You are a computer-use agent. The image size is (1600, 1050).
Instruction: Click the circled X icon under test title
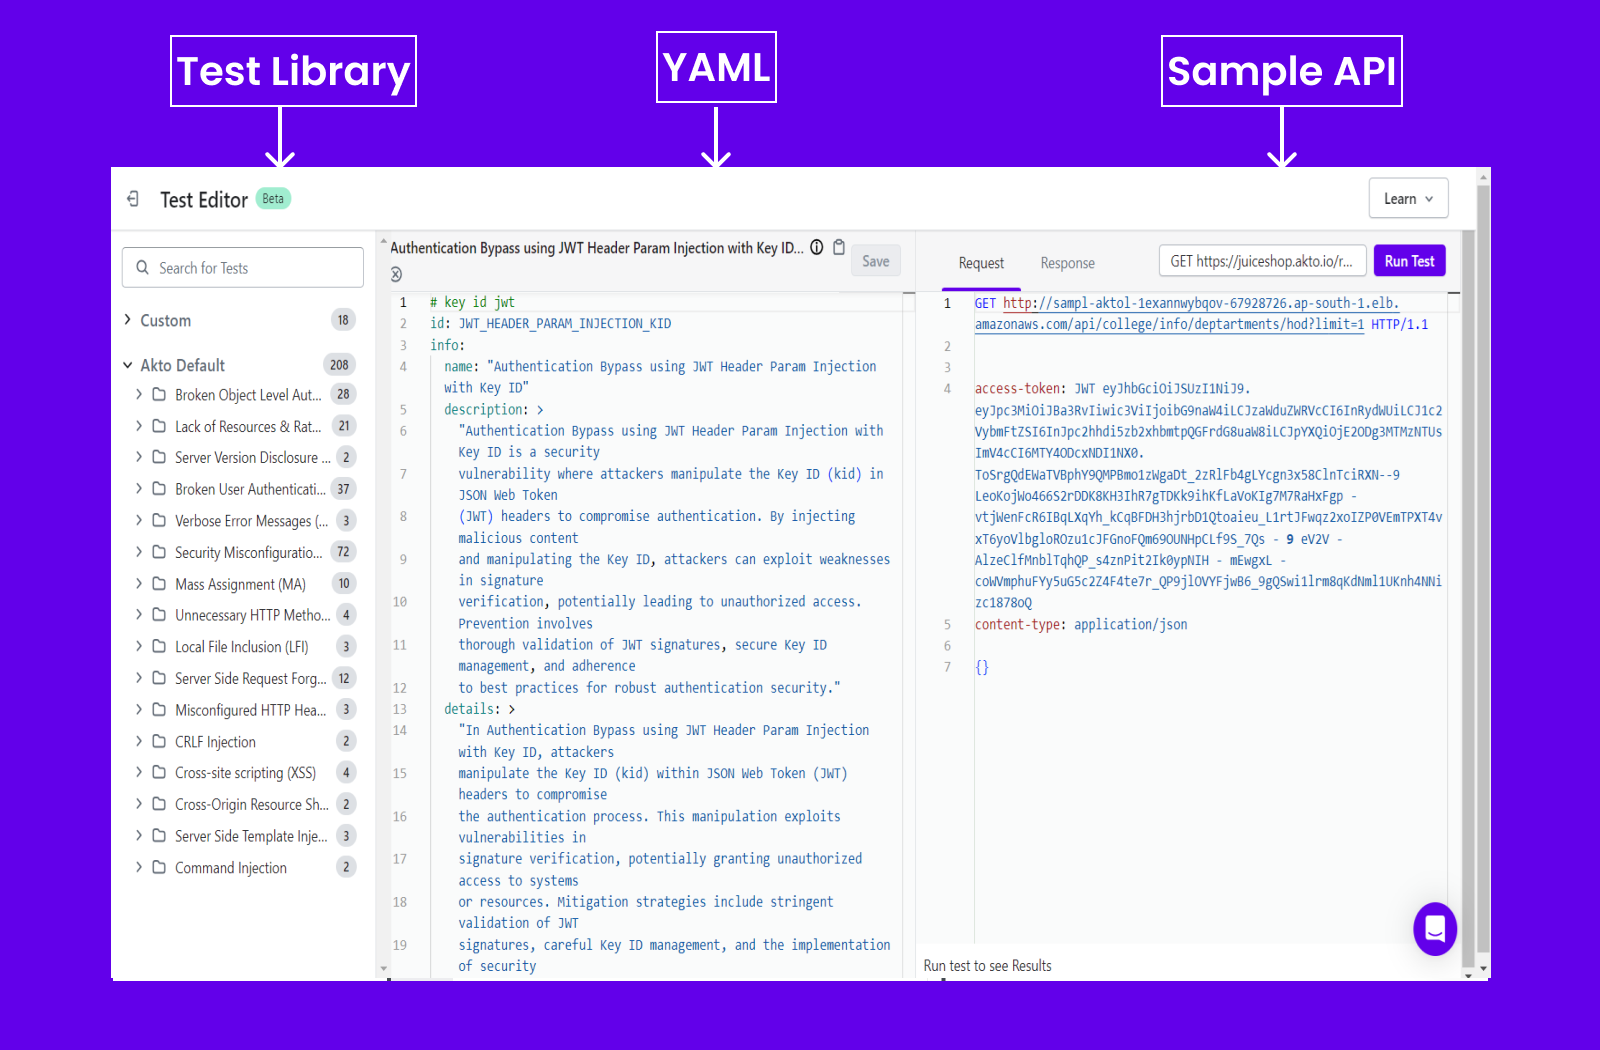[396, 274]
